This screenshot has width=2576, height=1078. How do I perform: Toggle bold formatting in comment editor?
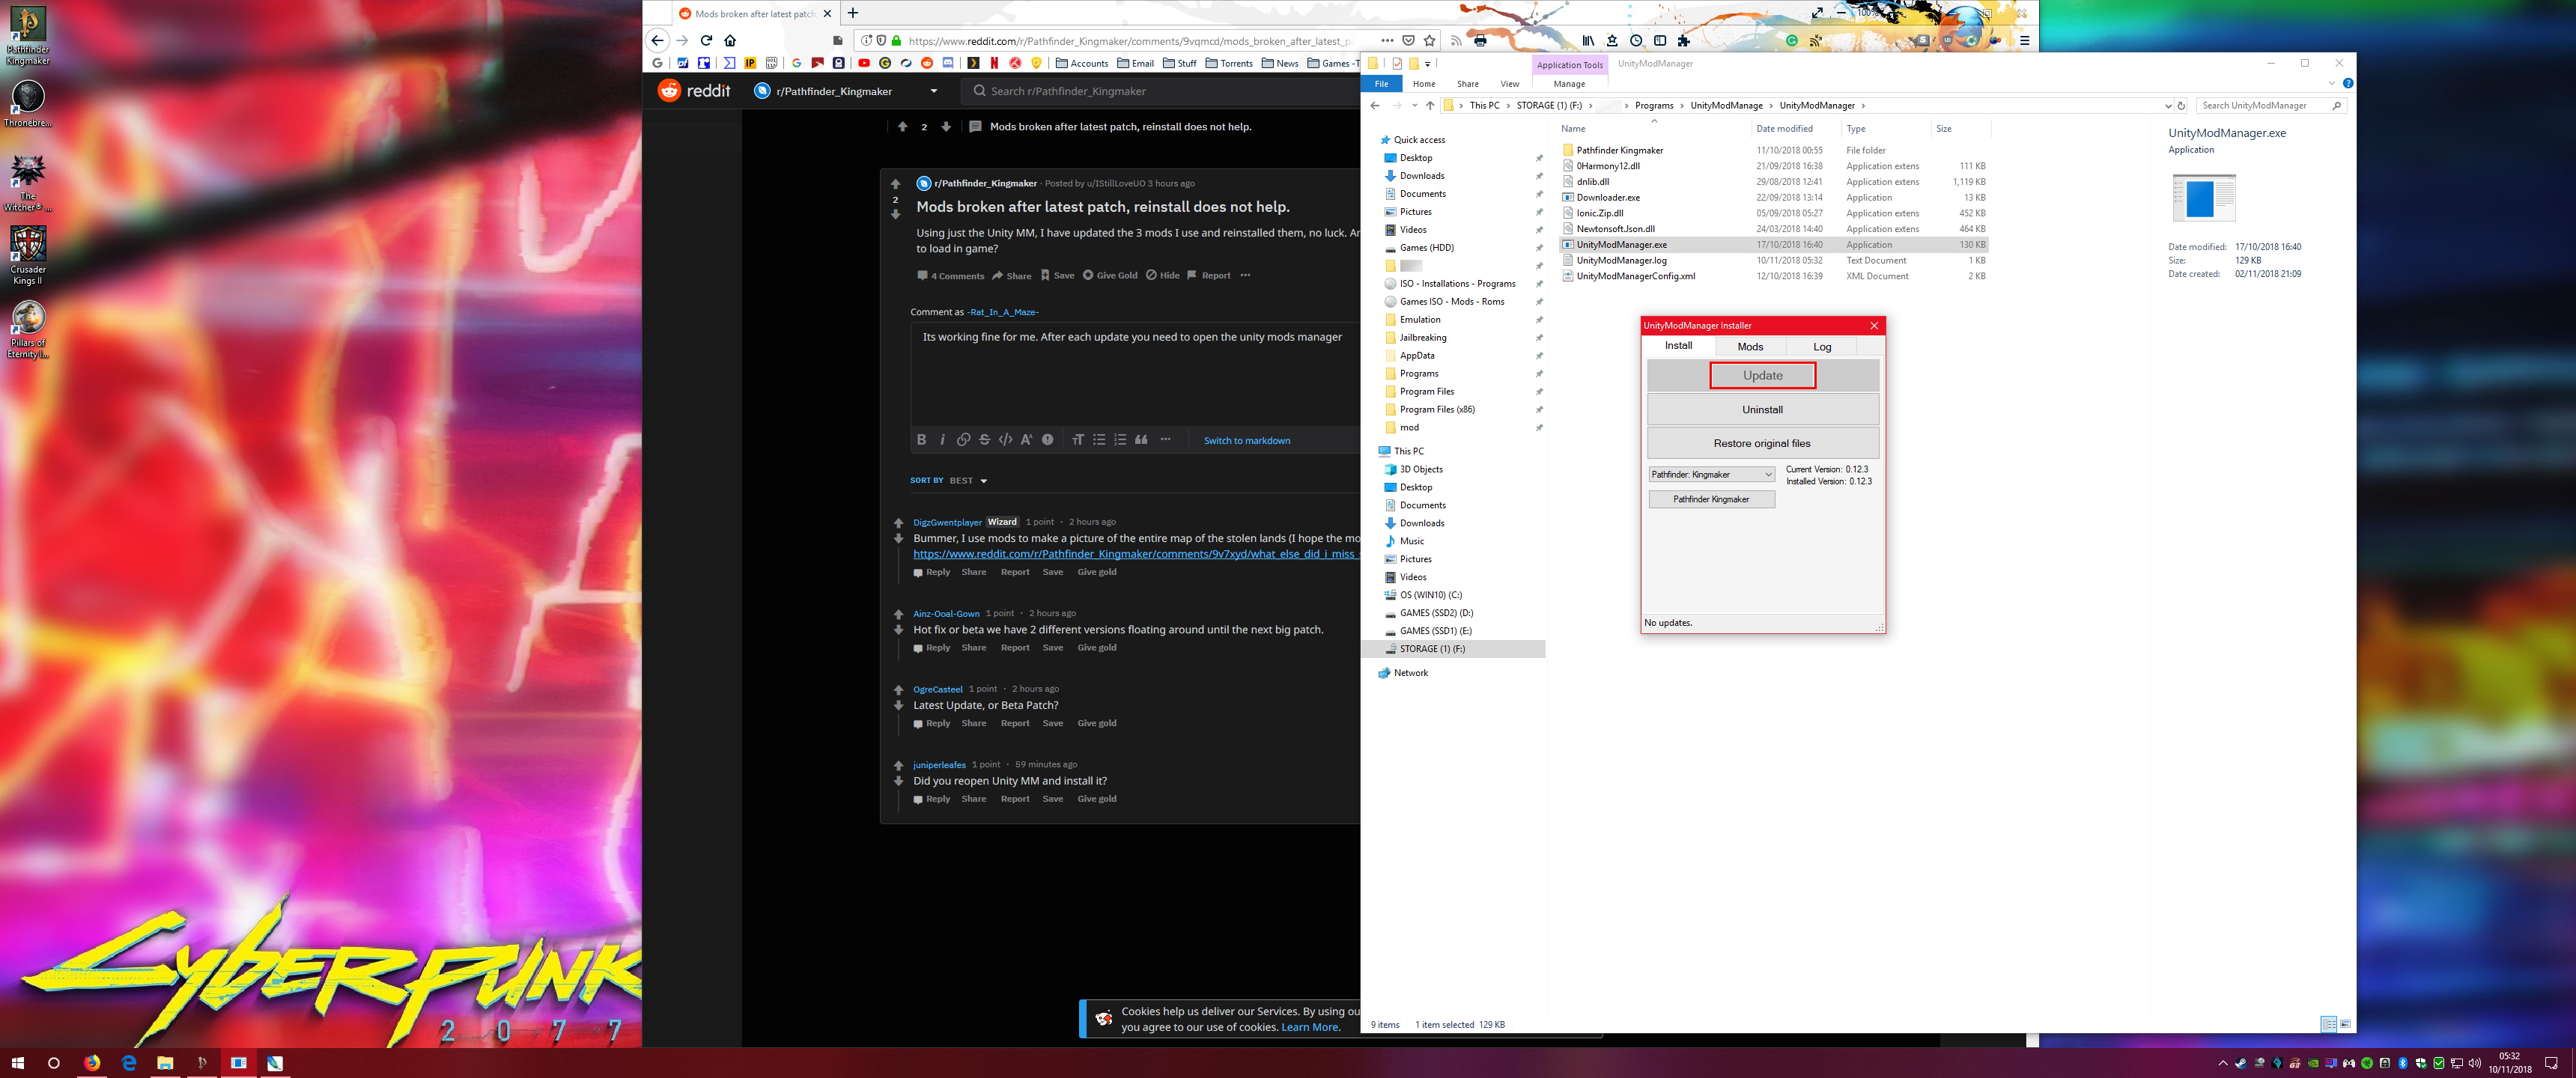pos(921,440)
